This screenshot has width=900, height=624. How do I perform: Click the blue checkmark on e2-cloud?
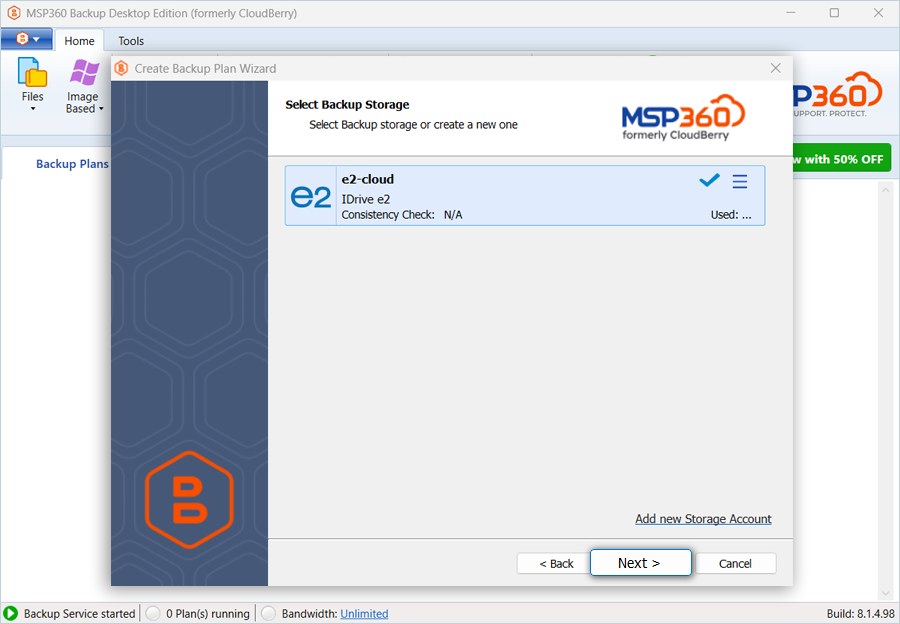pyautogui.click(x=709, y=181)
